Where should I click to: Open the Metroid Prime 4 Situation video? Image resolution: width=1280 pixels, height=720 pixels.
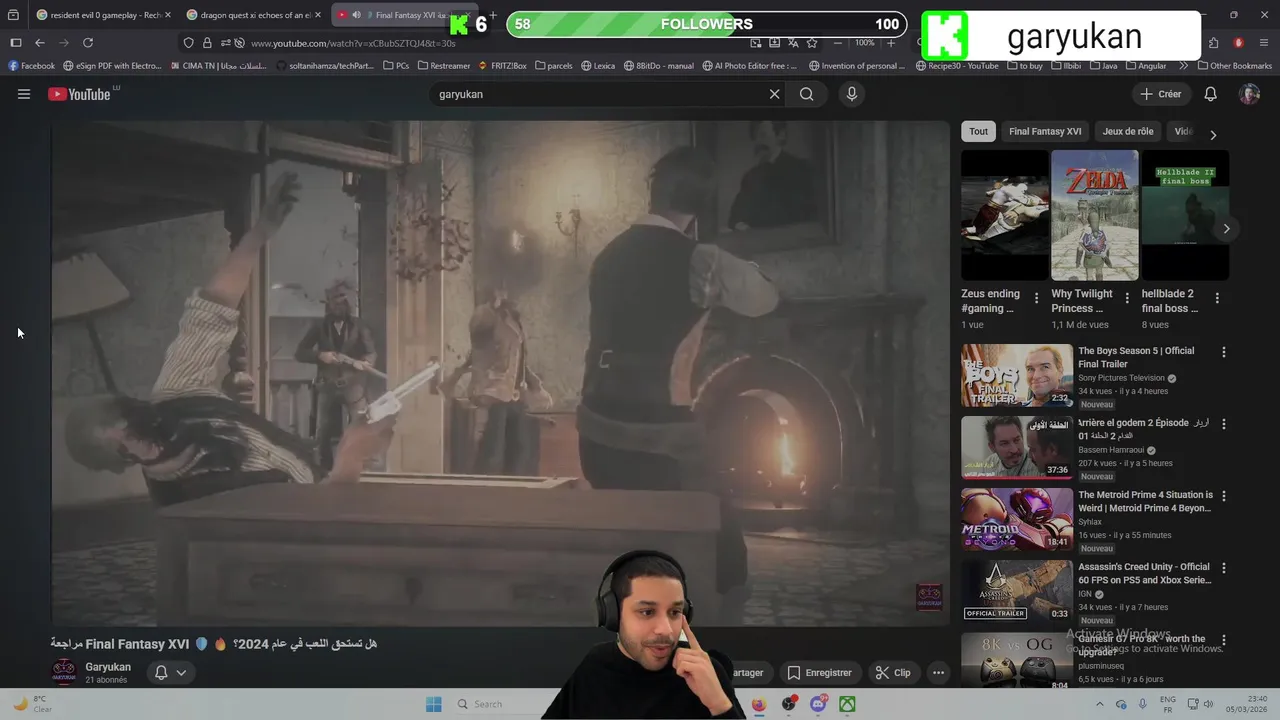[x=1145, y=501]
